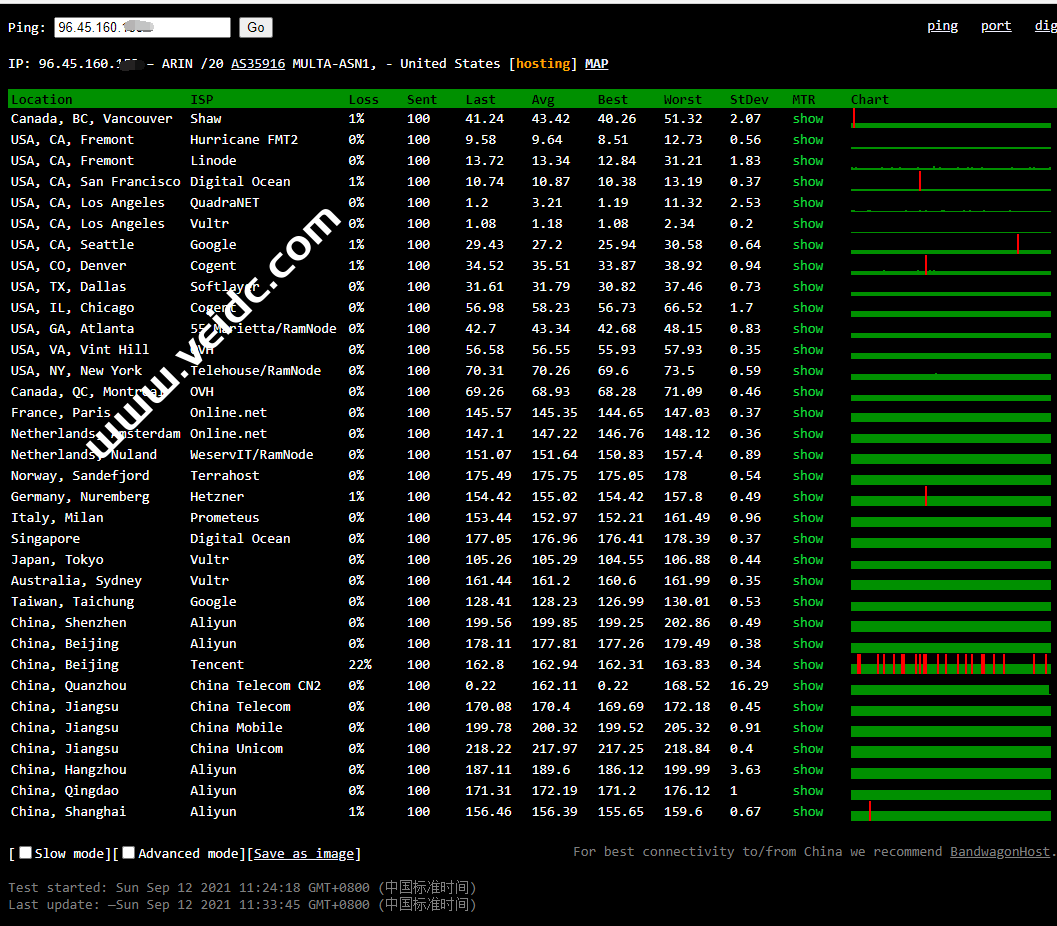Show MTR for Los Angeles QuadraNET
The image size is (1057, 926).
tap(808, 203)
